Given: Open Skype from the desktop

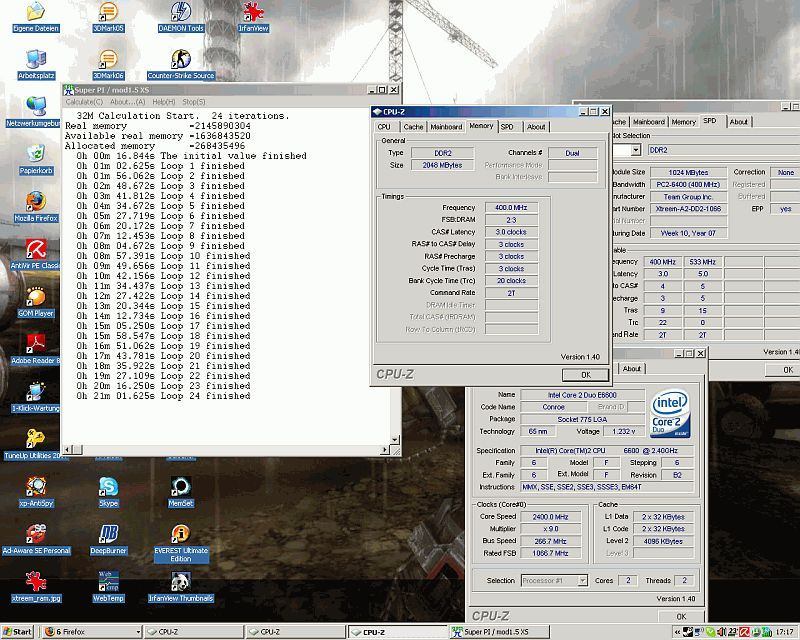Looking at the screenshot, I should (108, 491).
